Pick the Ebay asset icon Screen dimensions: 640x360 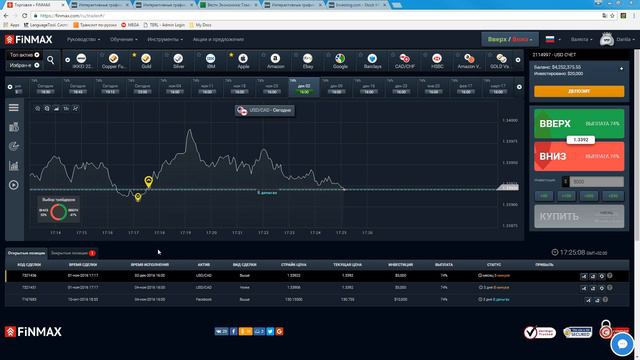coord(308,59)
